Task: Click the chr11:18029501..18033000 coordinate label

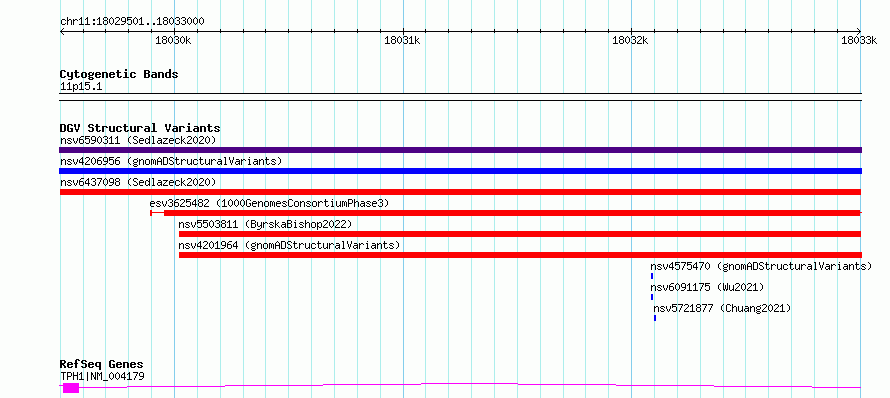Action: click(x=132, y=21)
